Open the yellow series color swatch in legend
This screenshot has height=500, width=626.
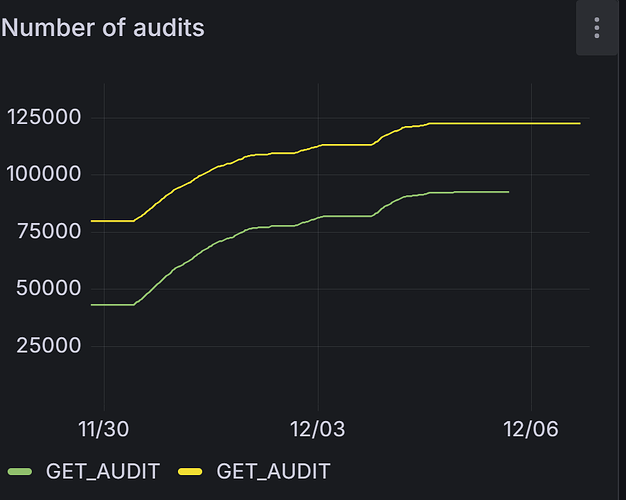191,471
